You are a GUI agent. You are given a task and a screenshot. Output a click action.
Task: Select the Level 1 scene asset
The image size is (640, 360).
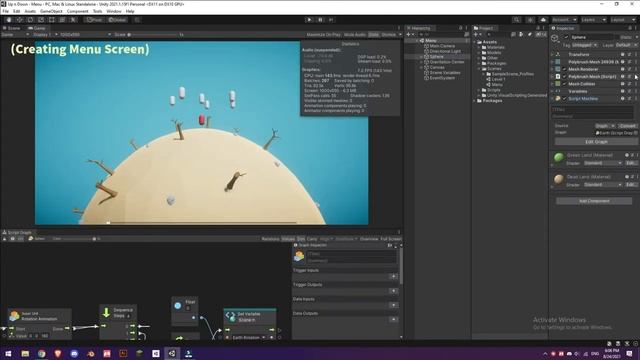[498, 79]
